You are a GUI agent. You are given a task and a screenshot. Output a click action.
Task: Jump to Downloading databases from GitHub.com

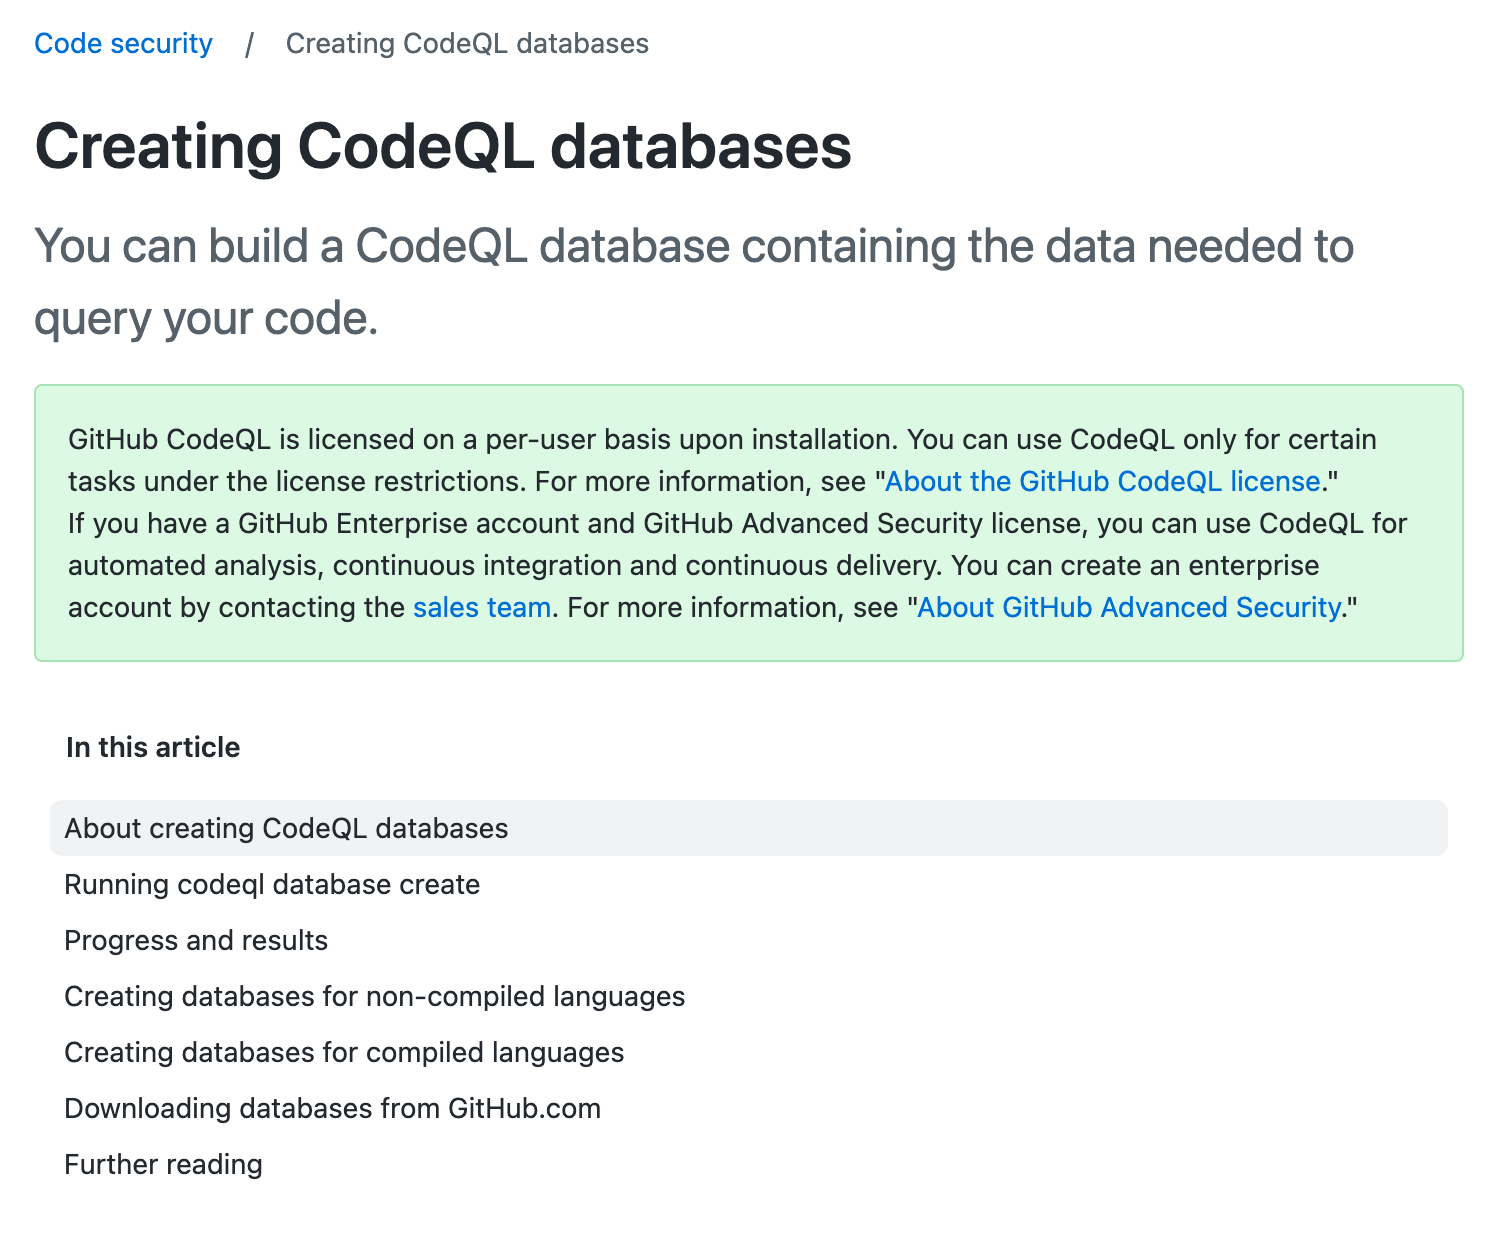coord(332,1108)
